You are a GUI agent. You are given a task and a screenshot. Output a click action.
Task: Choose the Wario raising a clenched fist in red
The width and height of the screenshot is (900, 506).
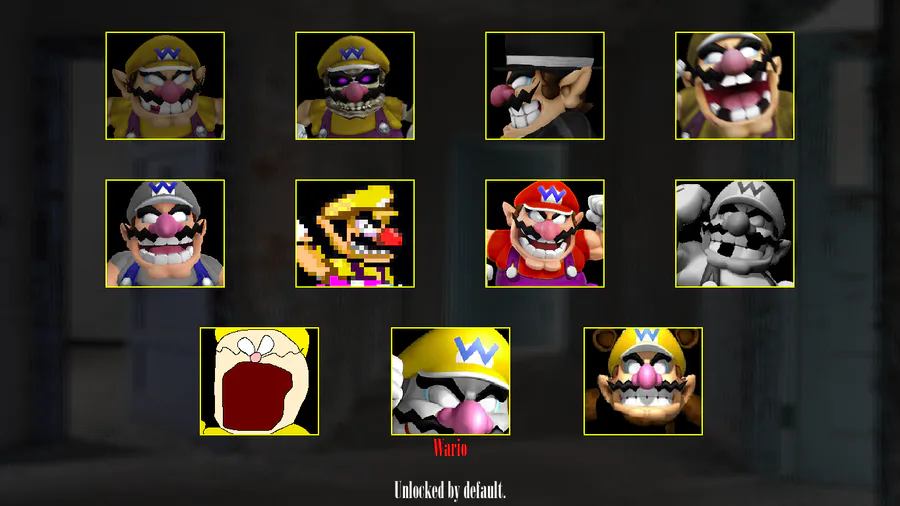(545, 233)
